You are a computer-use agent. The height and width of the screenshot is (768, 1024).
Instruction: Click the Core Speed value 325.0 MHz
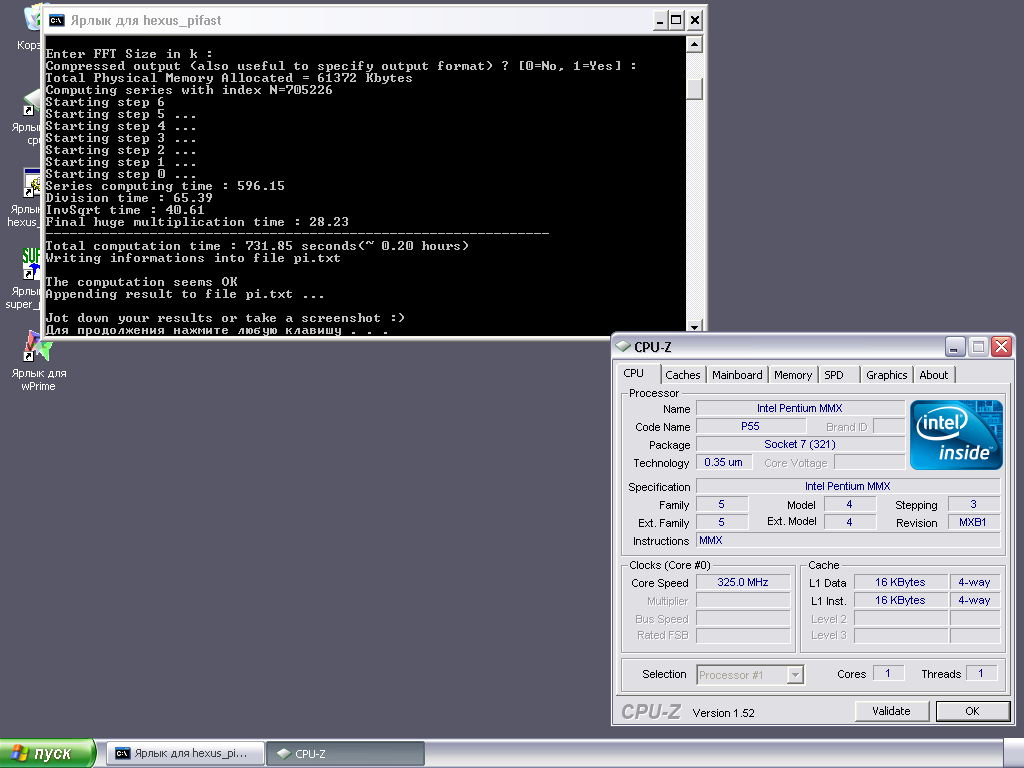[743, 582]
